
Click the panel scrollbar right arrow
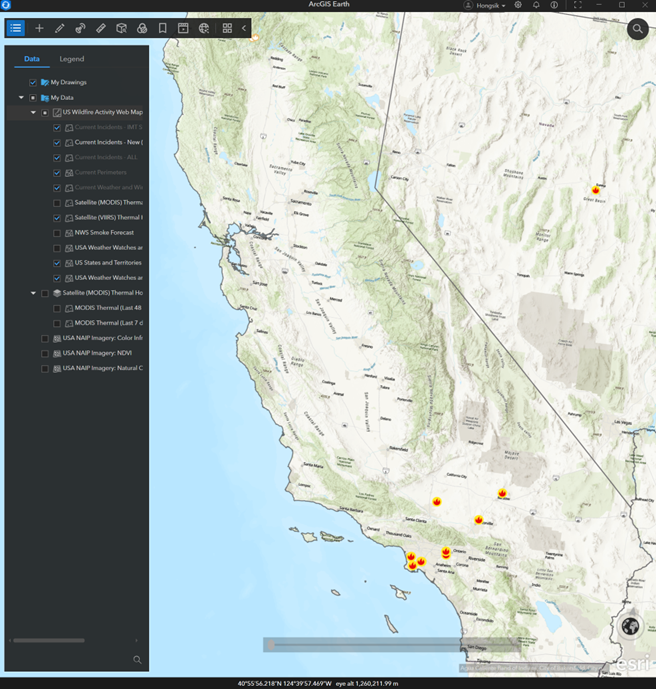pos(136,641)
